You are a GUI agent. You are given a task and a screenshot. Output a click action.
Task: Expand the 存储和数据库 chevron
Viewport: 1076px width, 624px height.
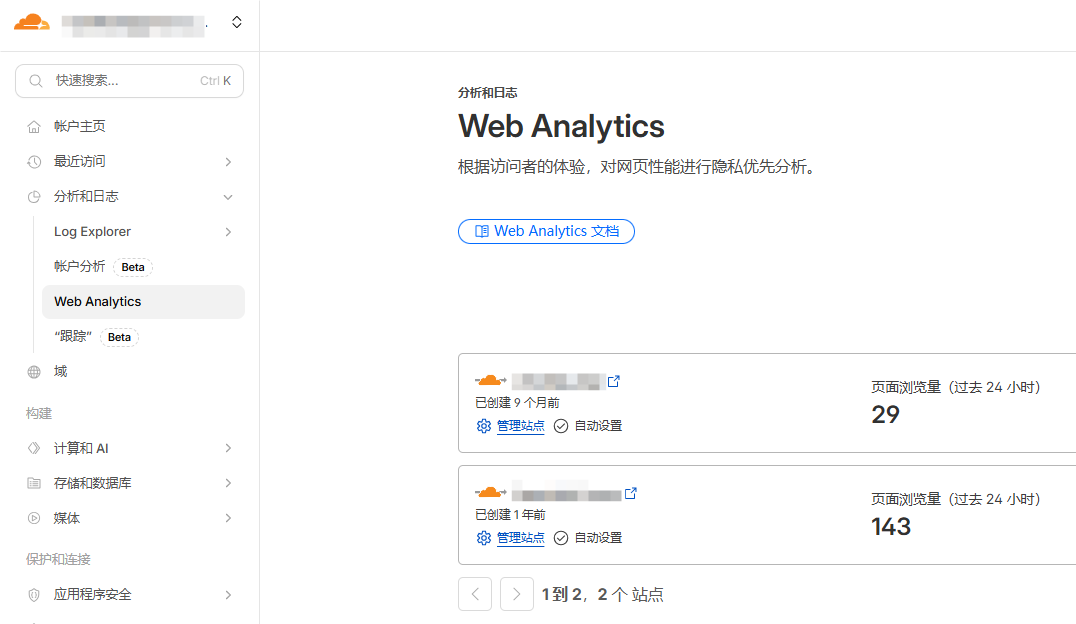point(228,483)
